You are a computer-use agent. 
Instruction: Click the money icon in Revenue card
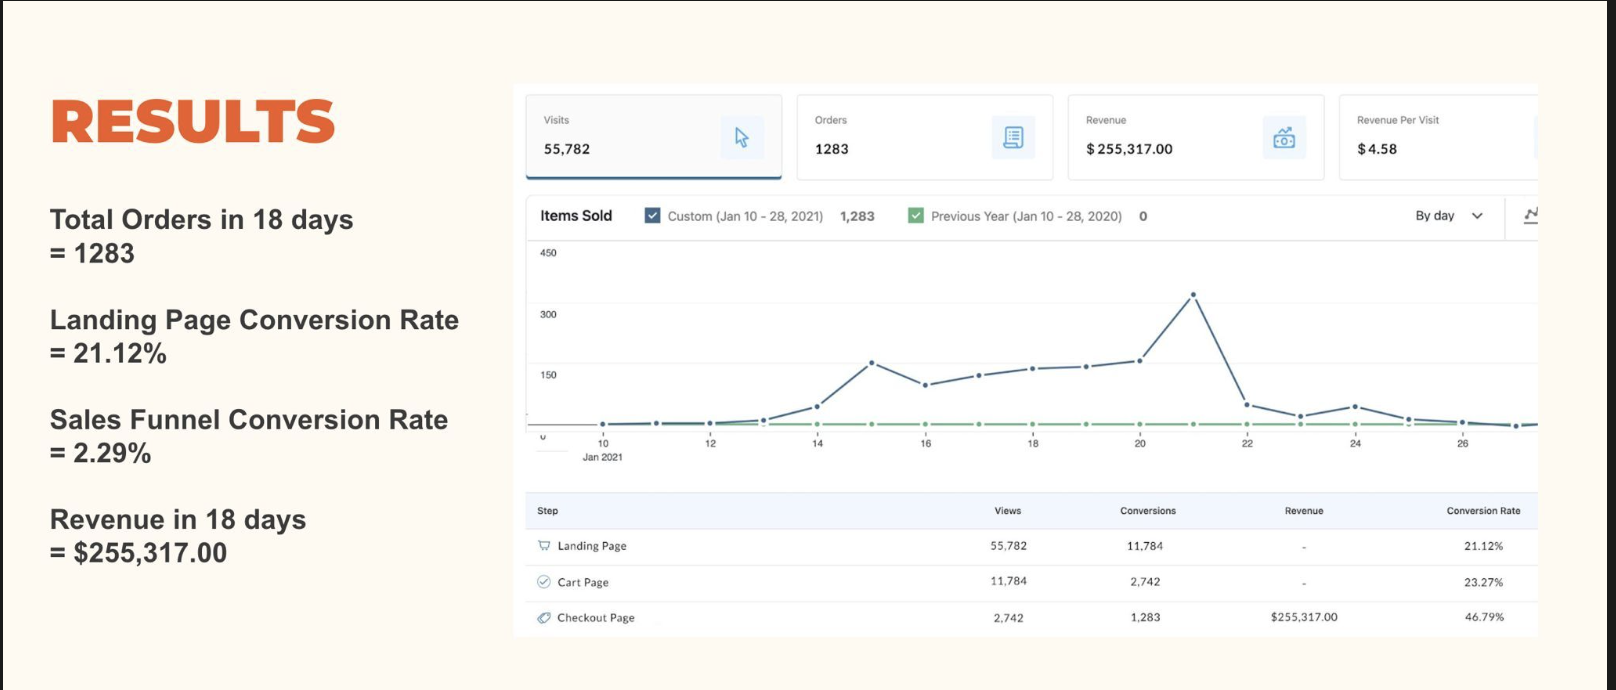click(1284, 138)
